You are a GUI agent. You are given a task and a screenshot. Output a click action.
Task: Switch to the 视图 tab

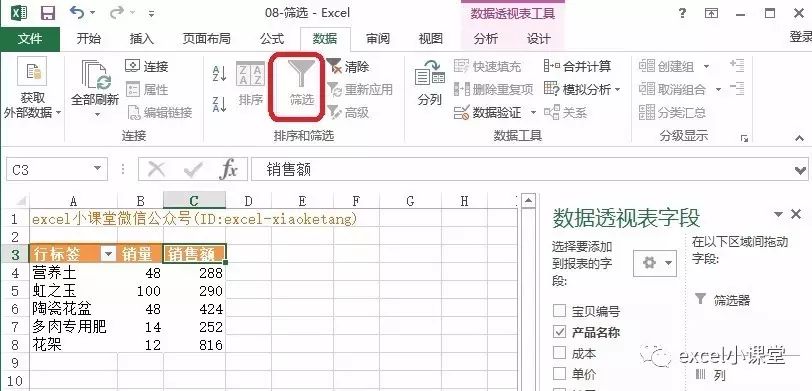coord(430,39)
